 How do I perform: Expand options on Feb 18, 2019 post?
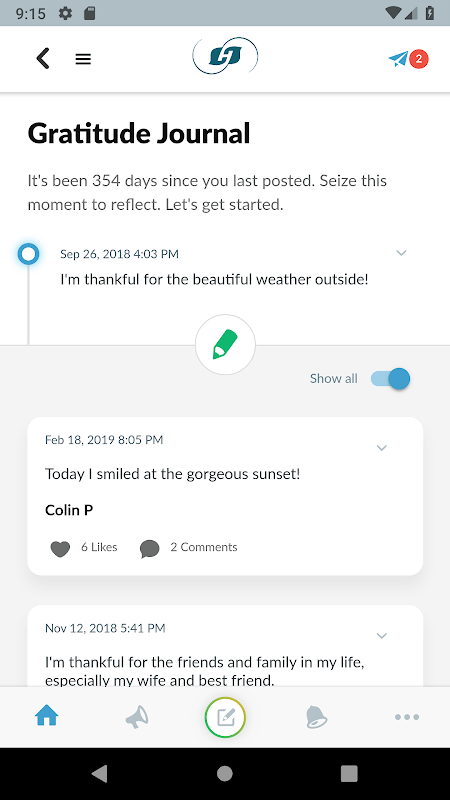pos(382,448)
